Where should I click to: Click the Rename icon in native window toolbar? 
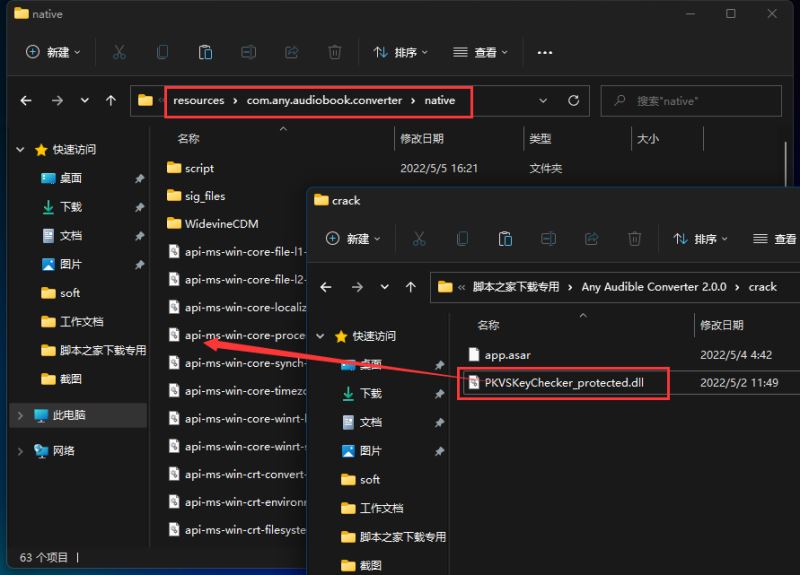click(x=248, y=52)
